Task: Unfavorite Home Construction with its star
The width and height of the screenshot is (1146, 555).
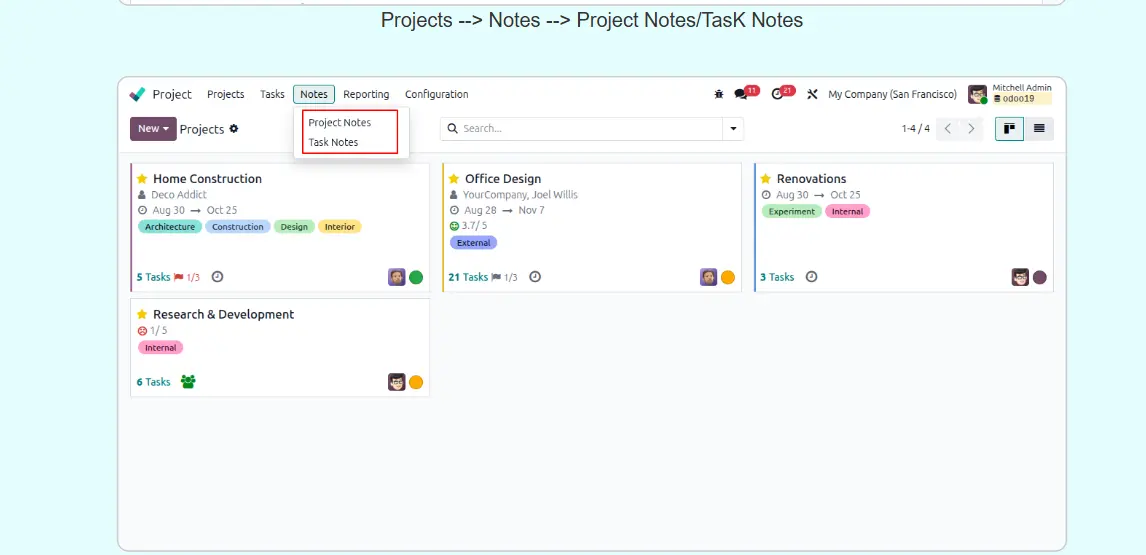Action: click(142, 179)
